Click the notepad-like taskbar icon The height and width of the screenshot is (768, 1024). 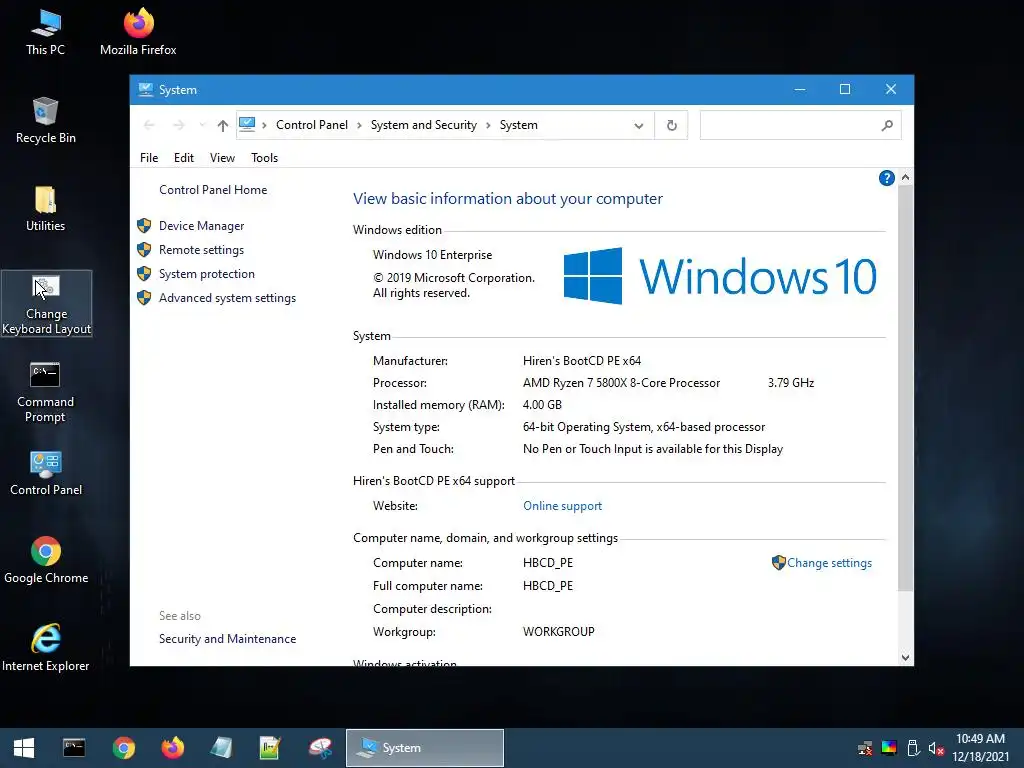coord(221,748)
